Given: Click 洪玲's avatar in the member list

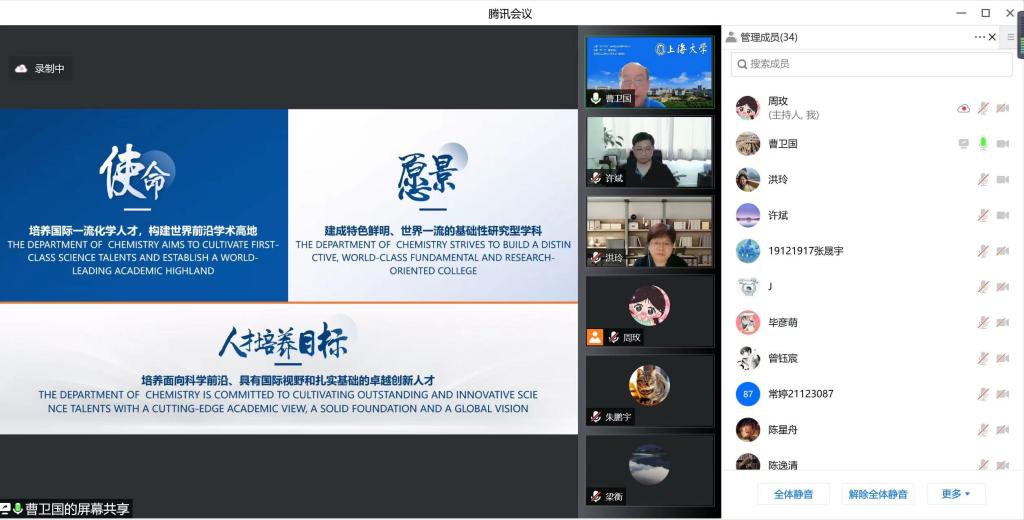Looking at the screenshot, I should tap(747, 179).
